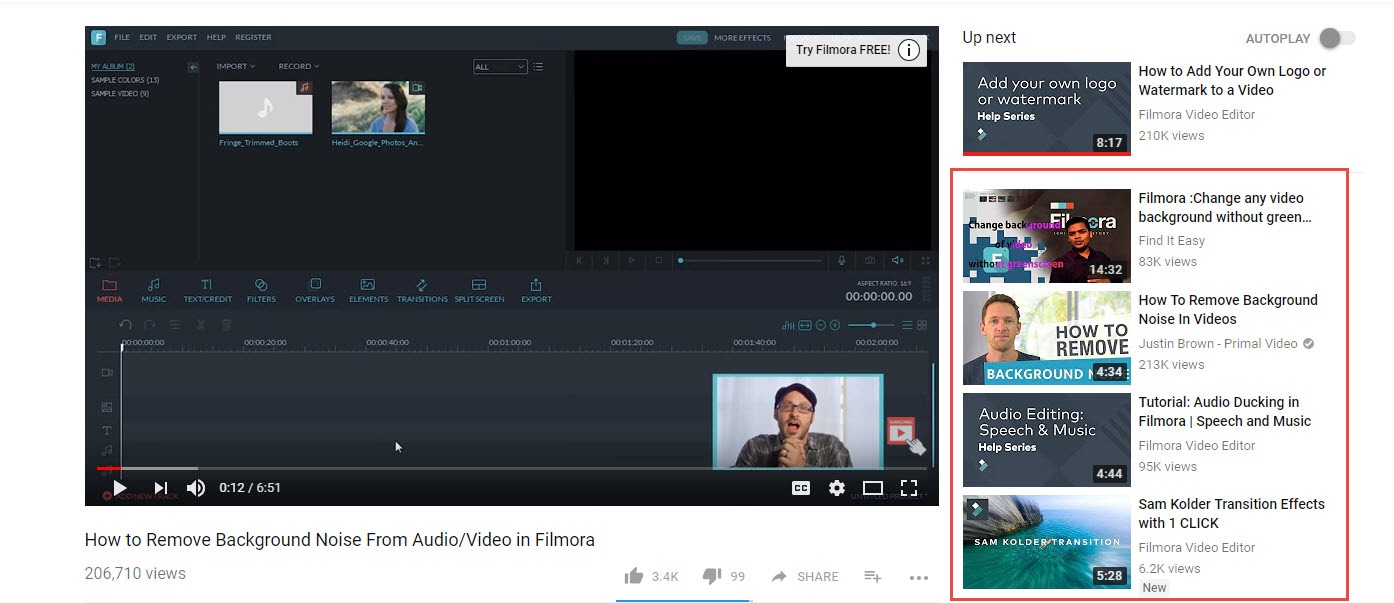Open How to Add Your Own Logo video
Image resolution: width=1394 pixels, height=603 pixels.
click(x=1232, y=80)
